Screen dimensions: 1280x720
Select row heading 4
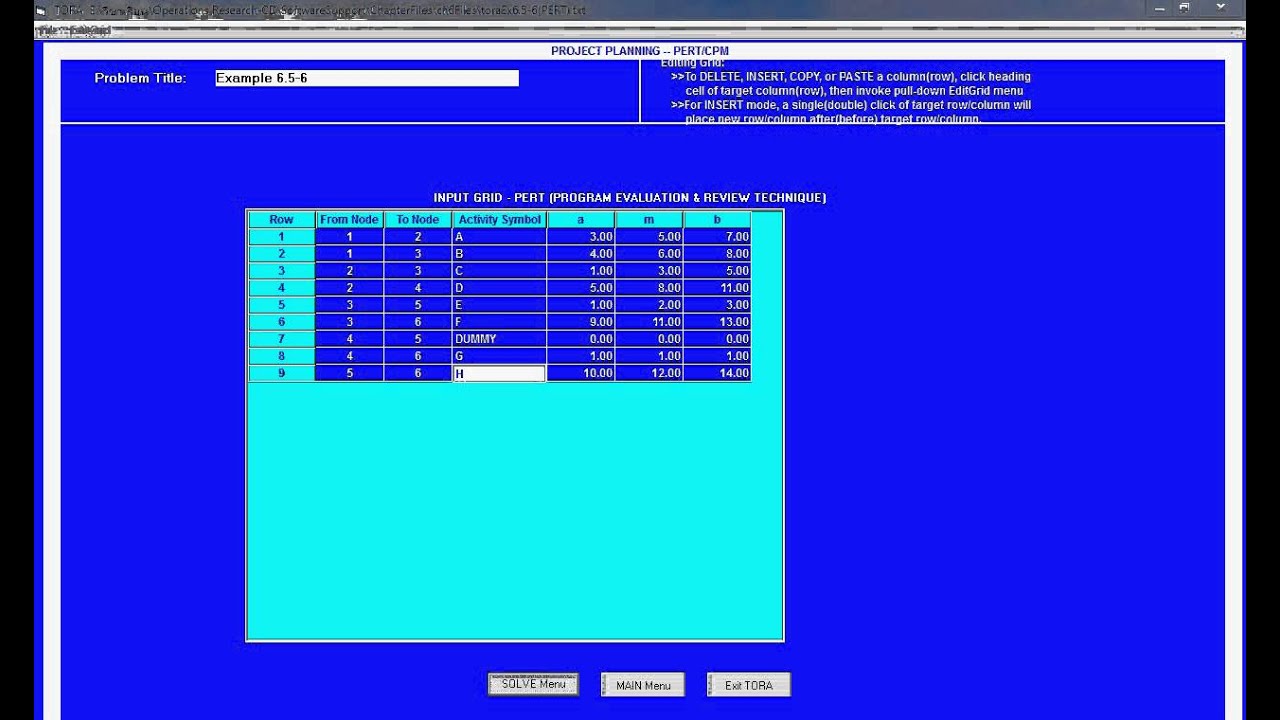click(x=281, y=288)
